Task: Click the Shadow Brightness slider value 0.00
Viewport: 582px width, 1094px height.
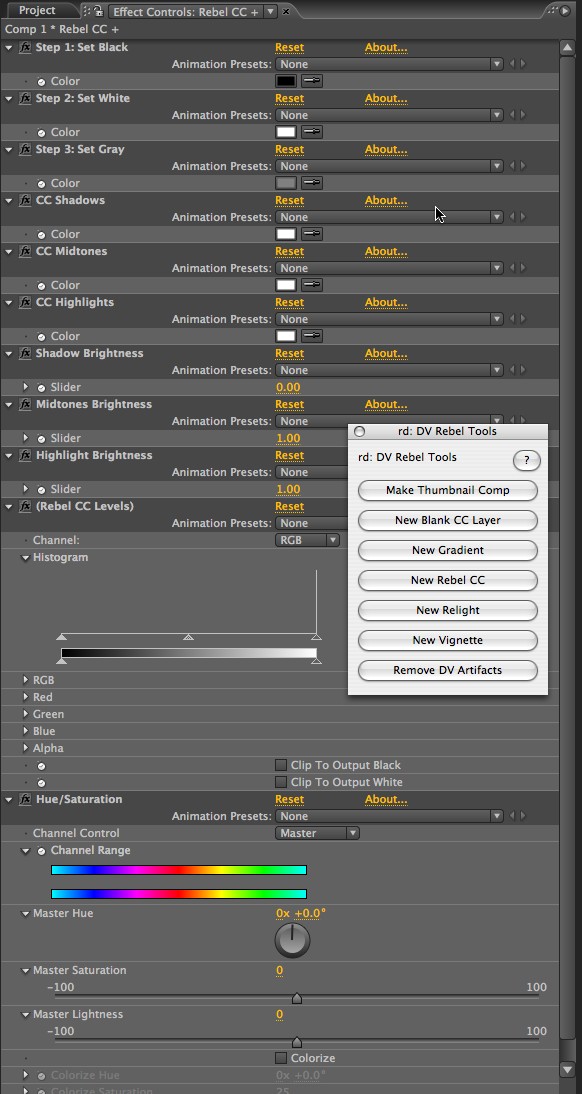Action: 288,387
